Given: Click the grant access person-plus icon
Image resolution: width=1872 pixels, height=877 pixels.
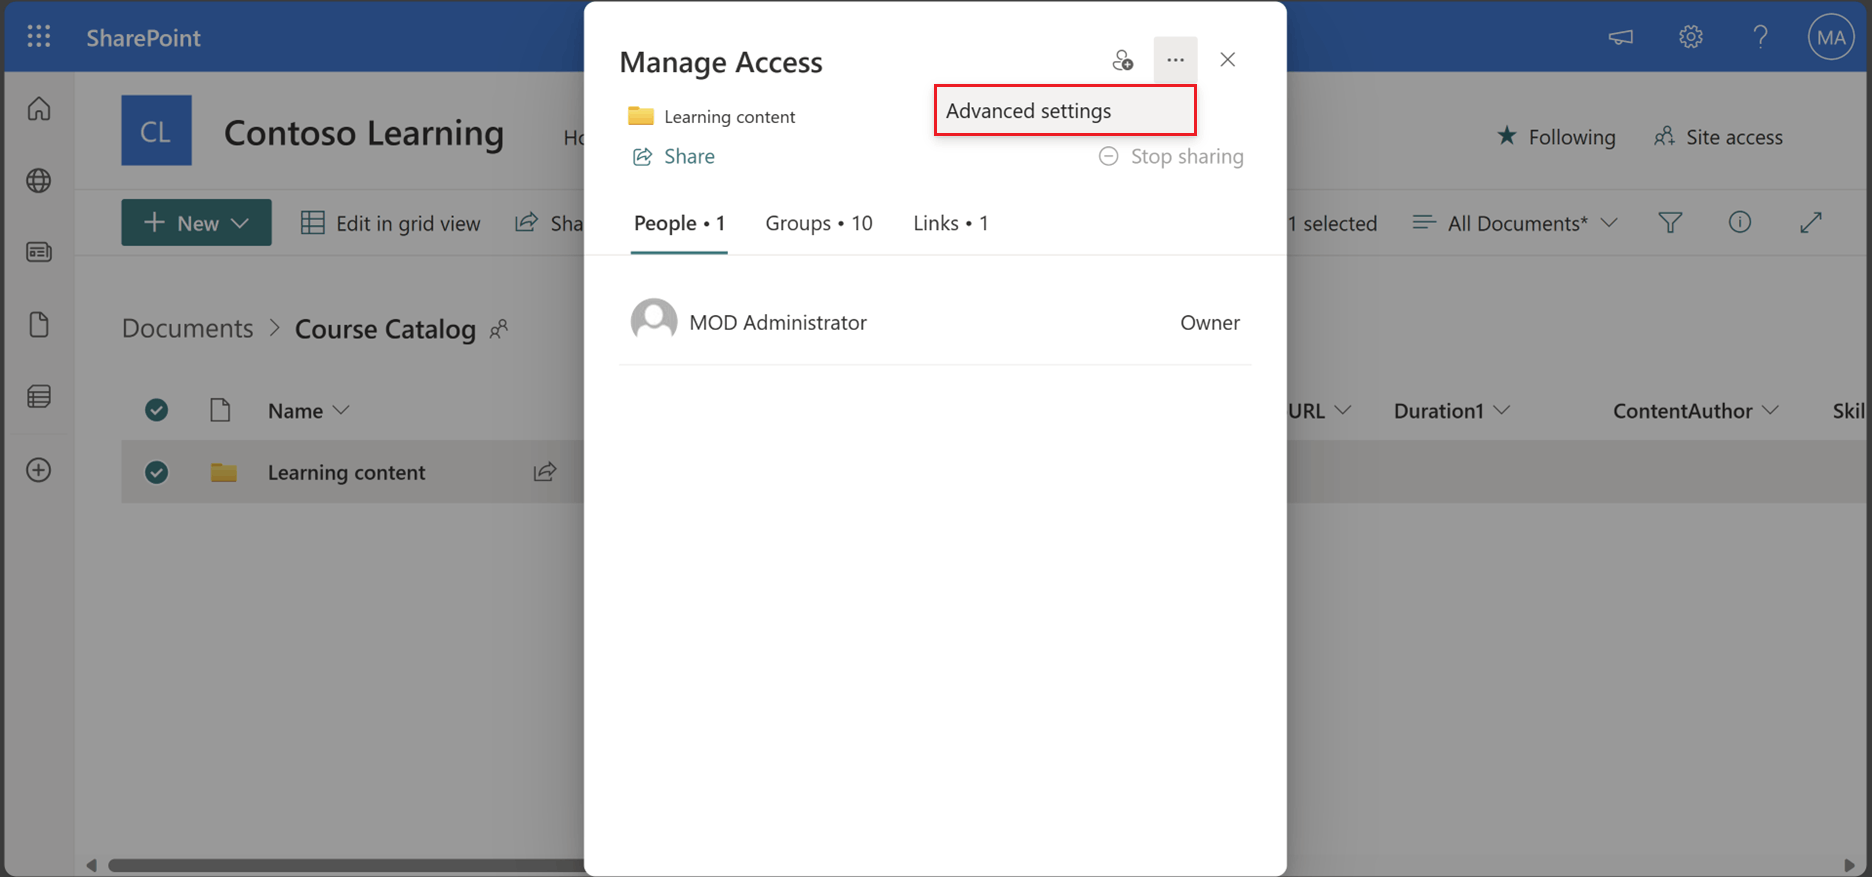Looking at the screenshot, I should [1123, 60].
